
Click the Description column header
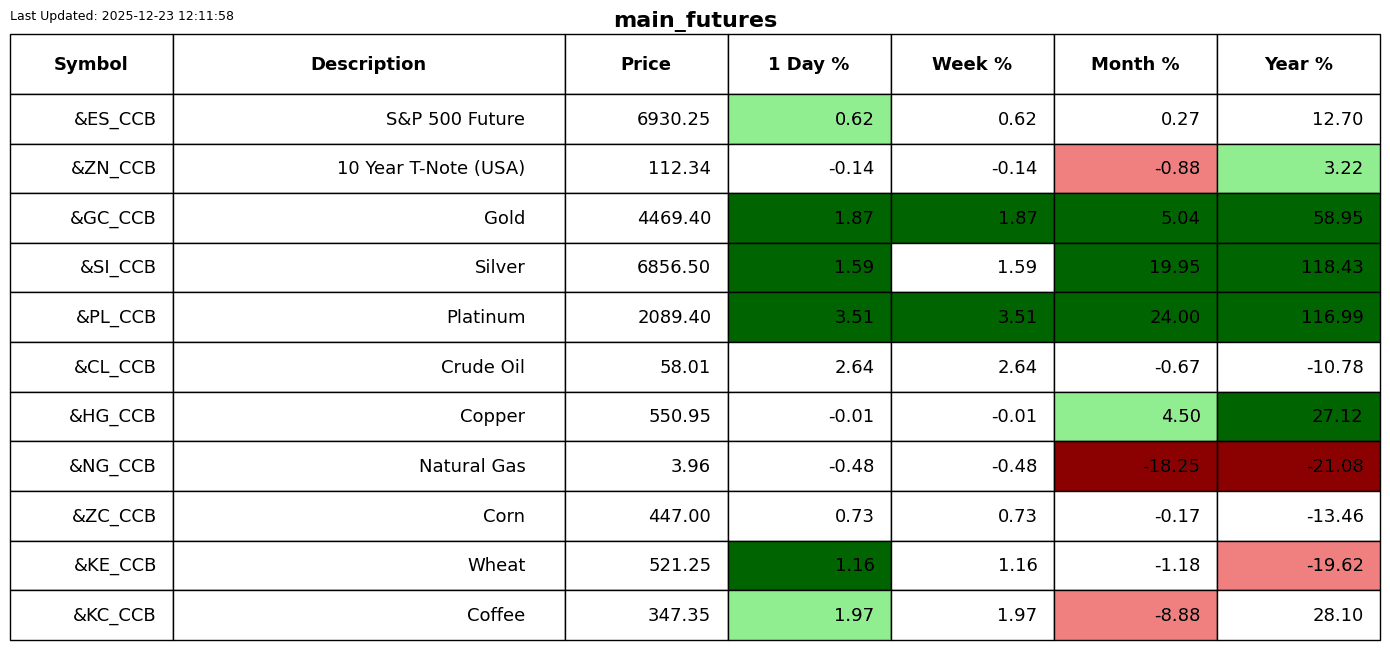[x=368, y=64]
